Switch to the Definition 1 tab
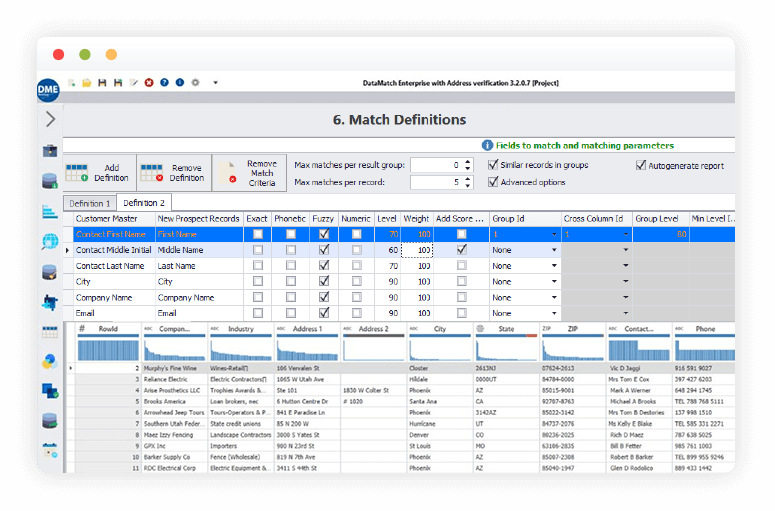Screen dimensions: 775x511 click(x=89, y=203)
